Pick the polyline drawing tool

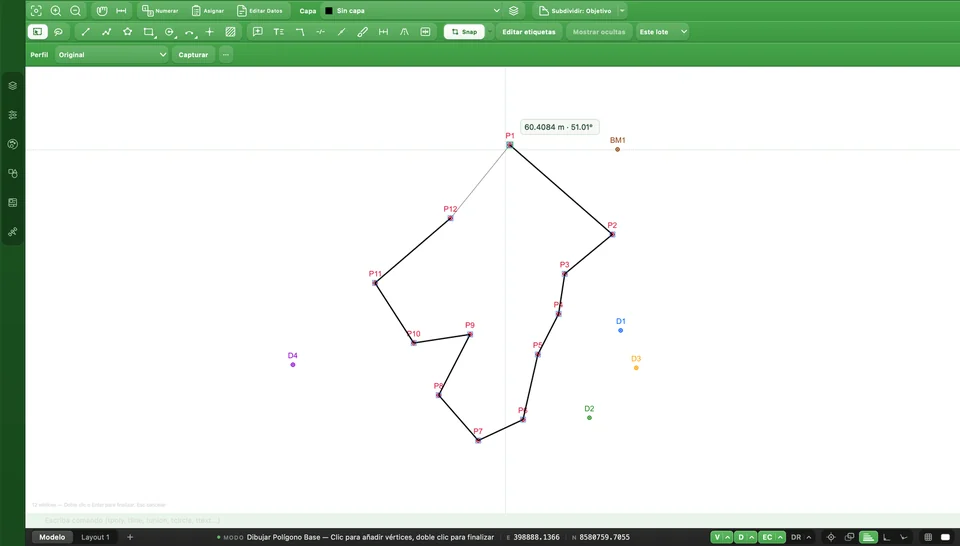[x=107, y=32]
